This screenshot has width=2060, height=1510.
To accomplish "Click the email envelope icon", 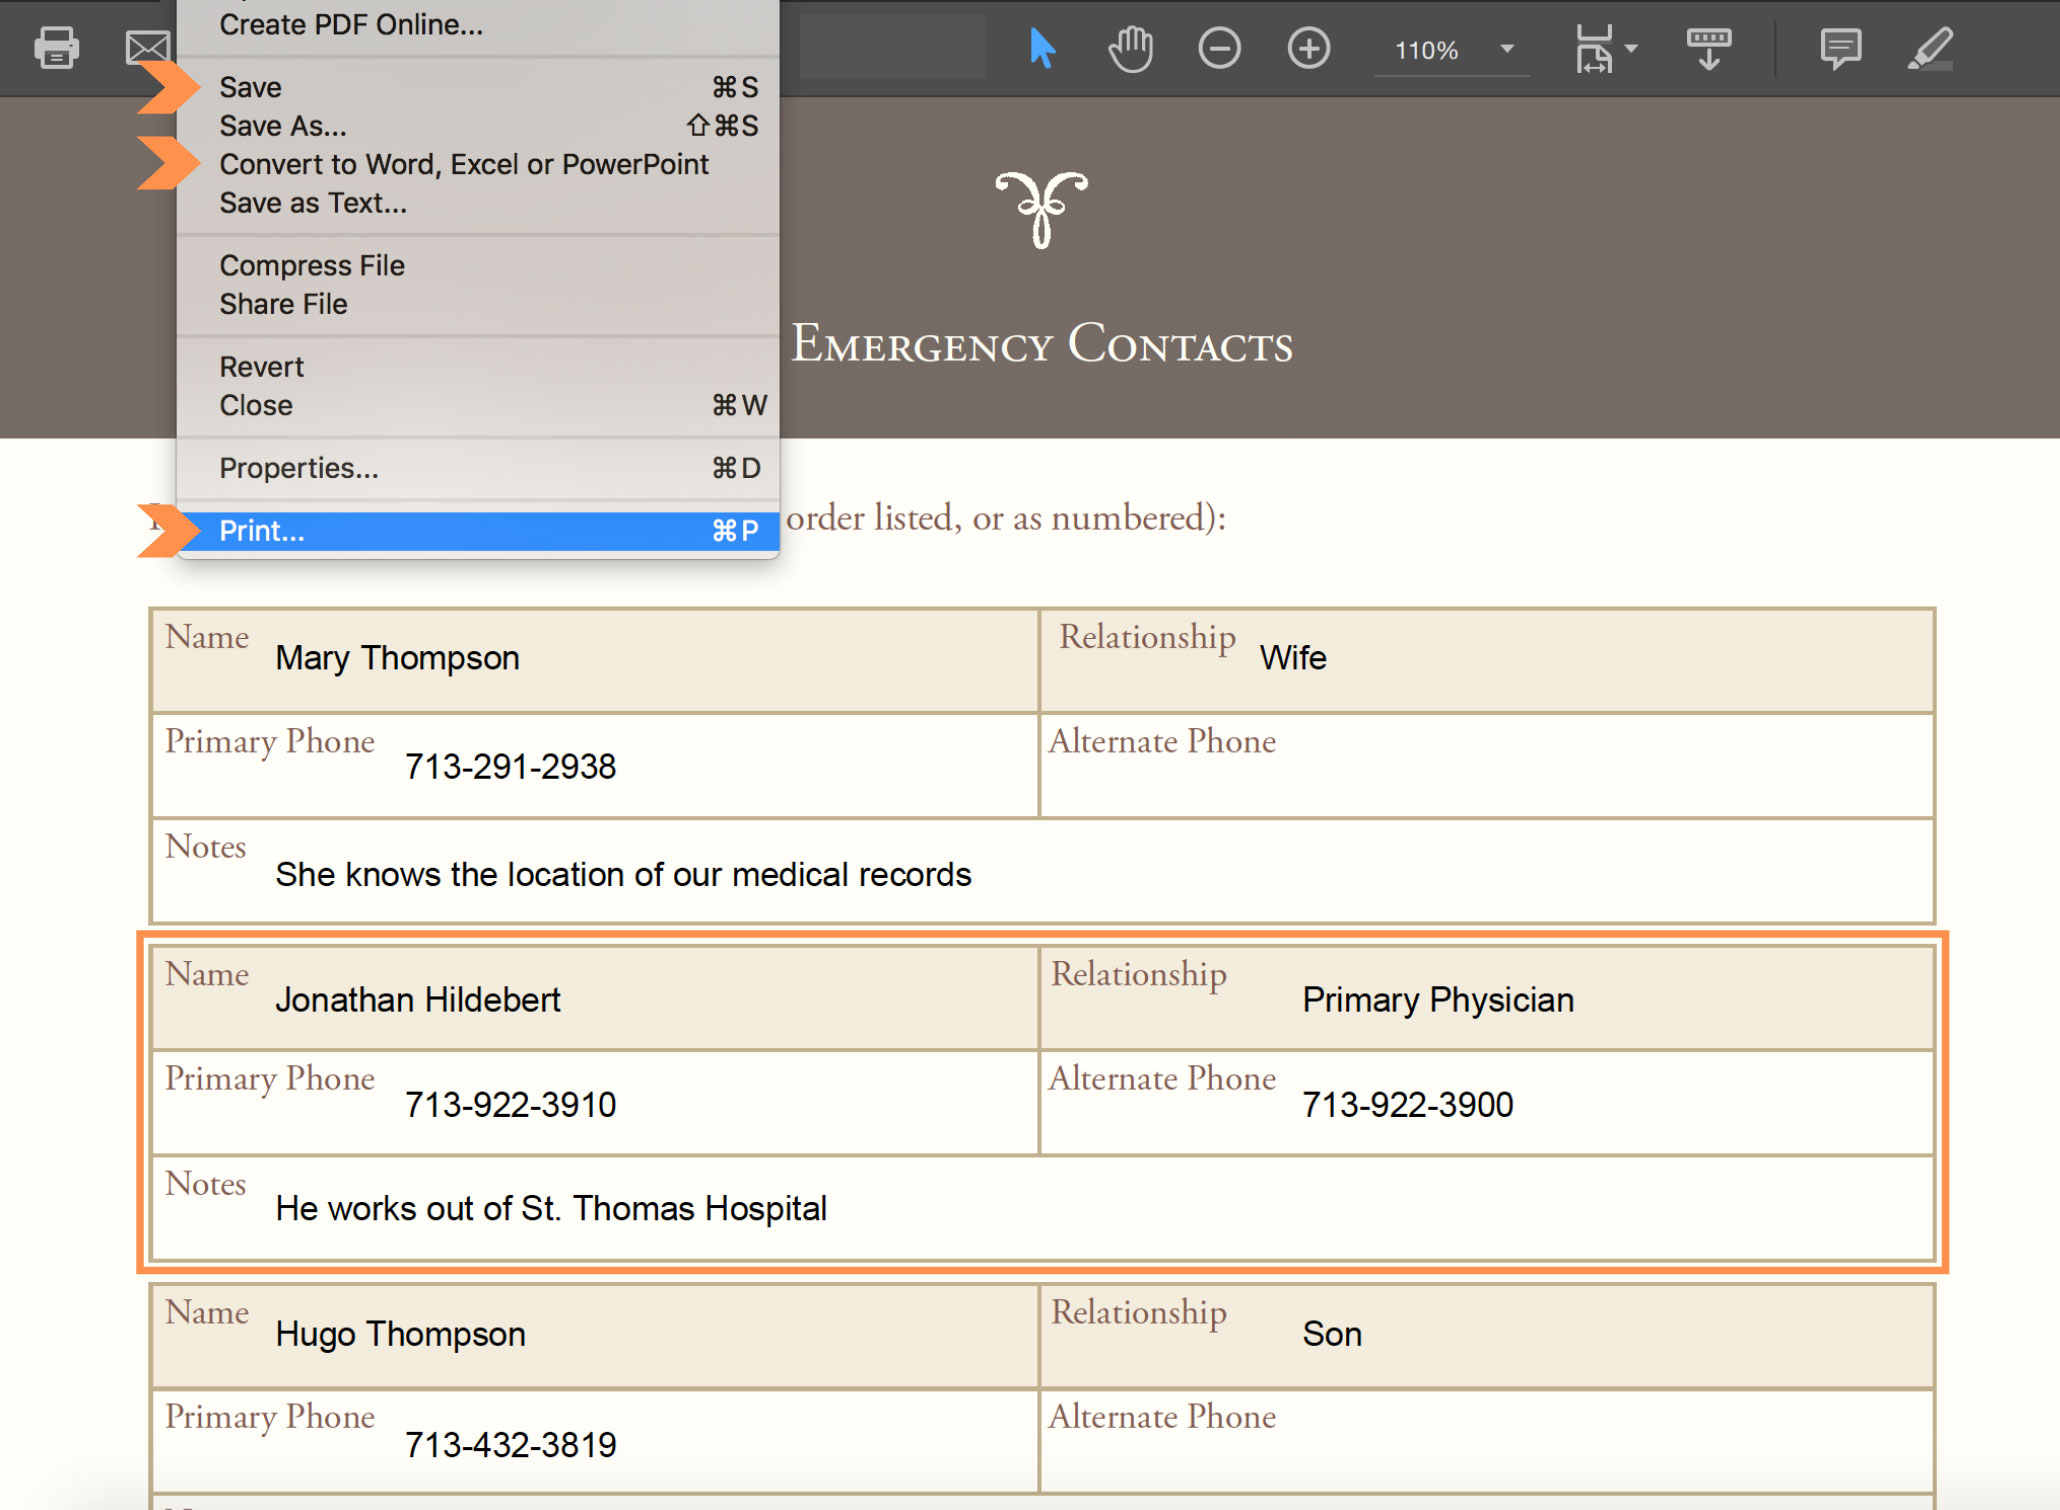I will (x=148, y=47).
